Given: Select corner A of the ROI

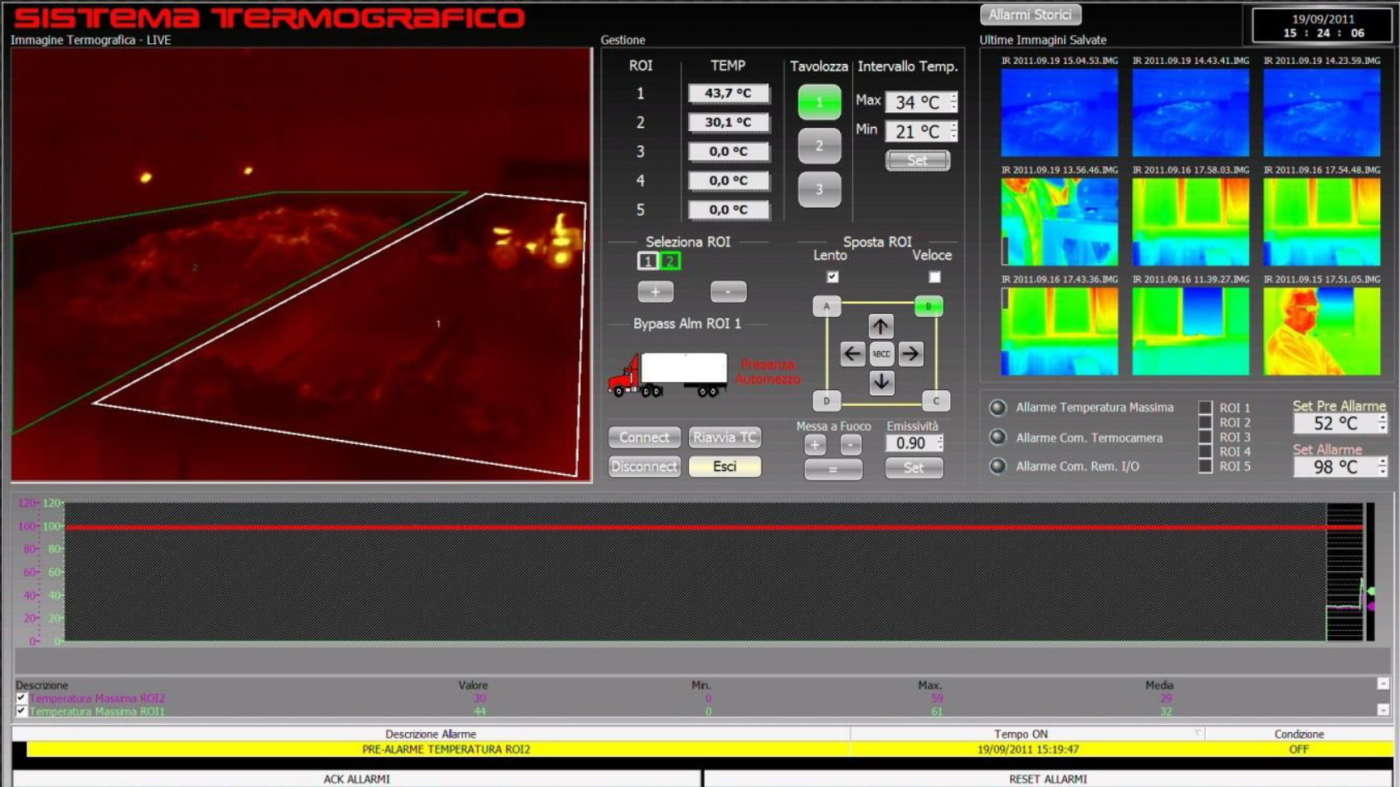Looking at the screenshot, I should [826, 307].
